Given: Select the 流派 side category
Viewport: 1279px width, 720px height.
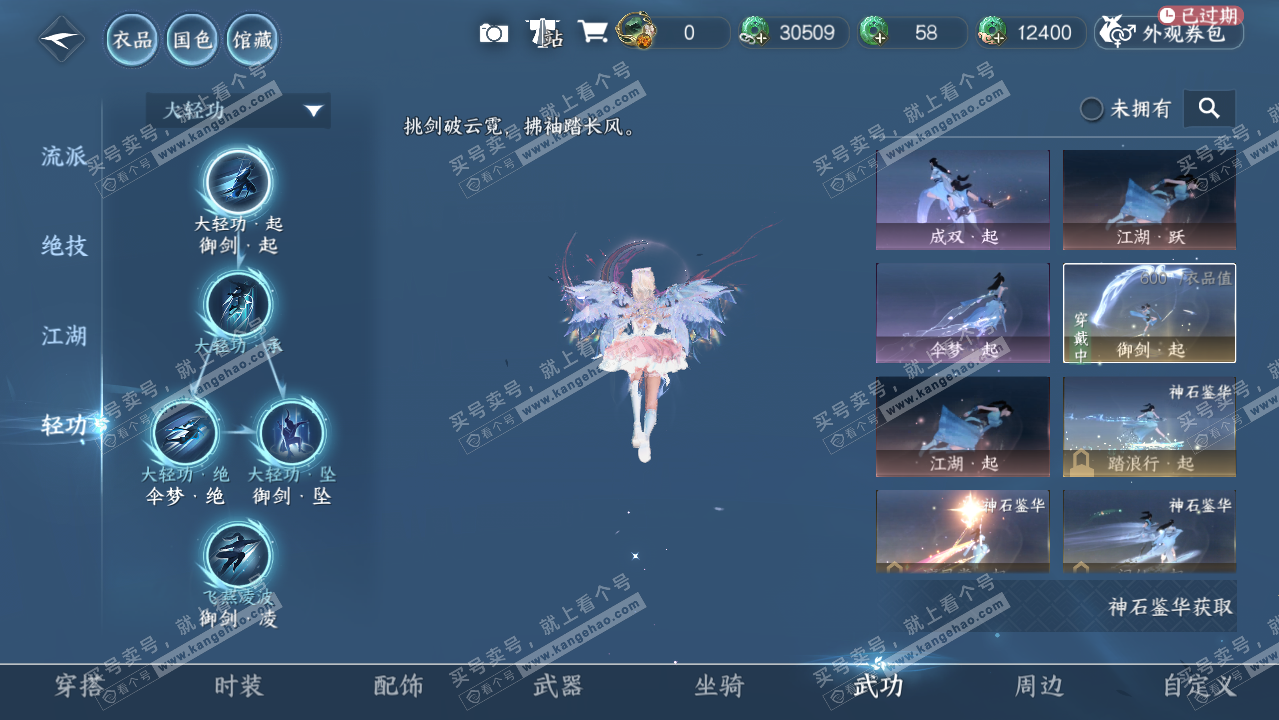Looking at the screenshot, I should pos(64,156).
